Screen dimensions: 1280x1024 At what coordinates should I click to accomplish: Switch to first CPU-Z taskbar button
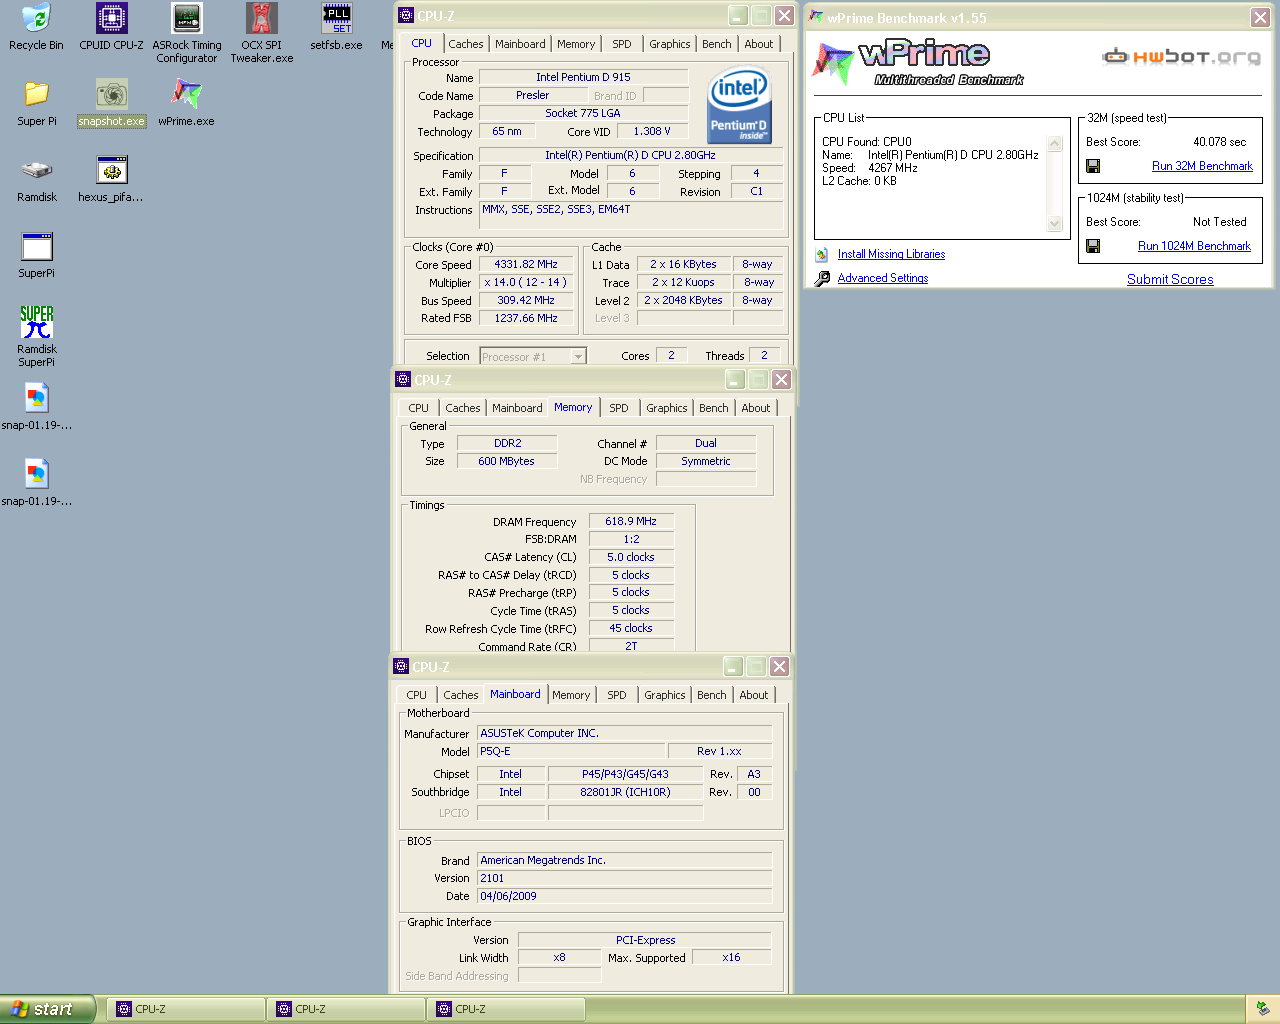187,1009
